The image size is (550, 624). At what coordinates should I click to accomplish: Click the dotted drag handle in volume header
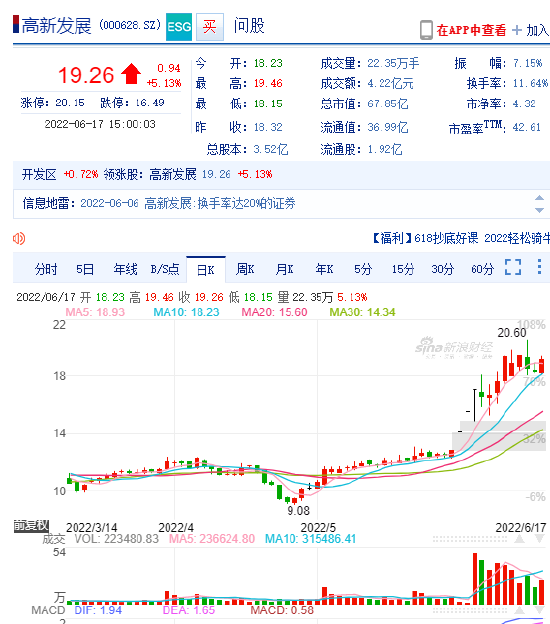(x=470, y=539)
